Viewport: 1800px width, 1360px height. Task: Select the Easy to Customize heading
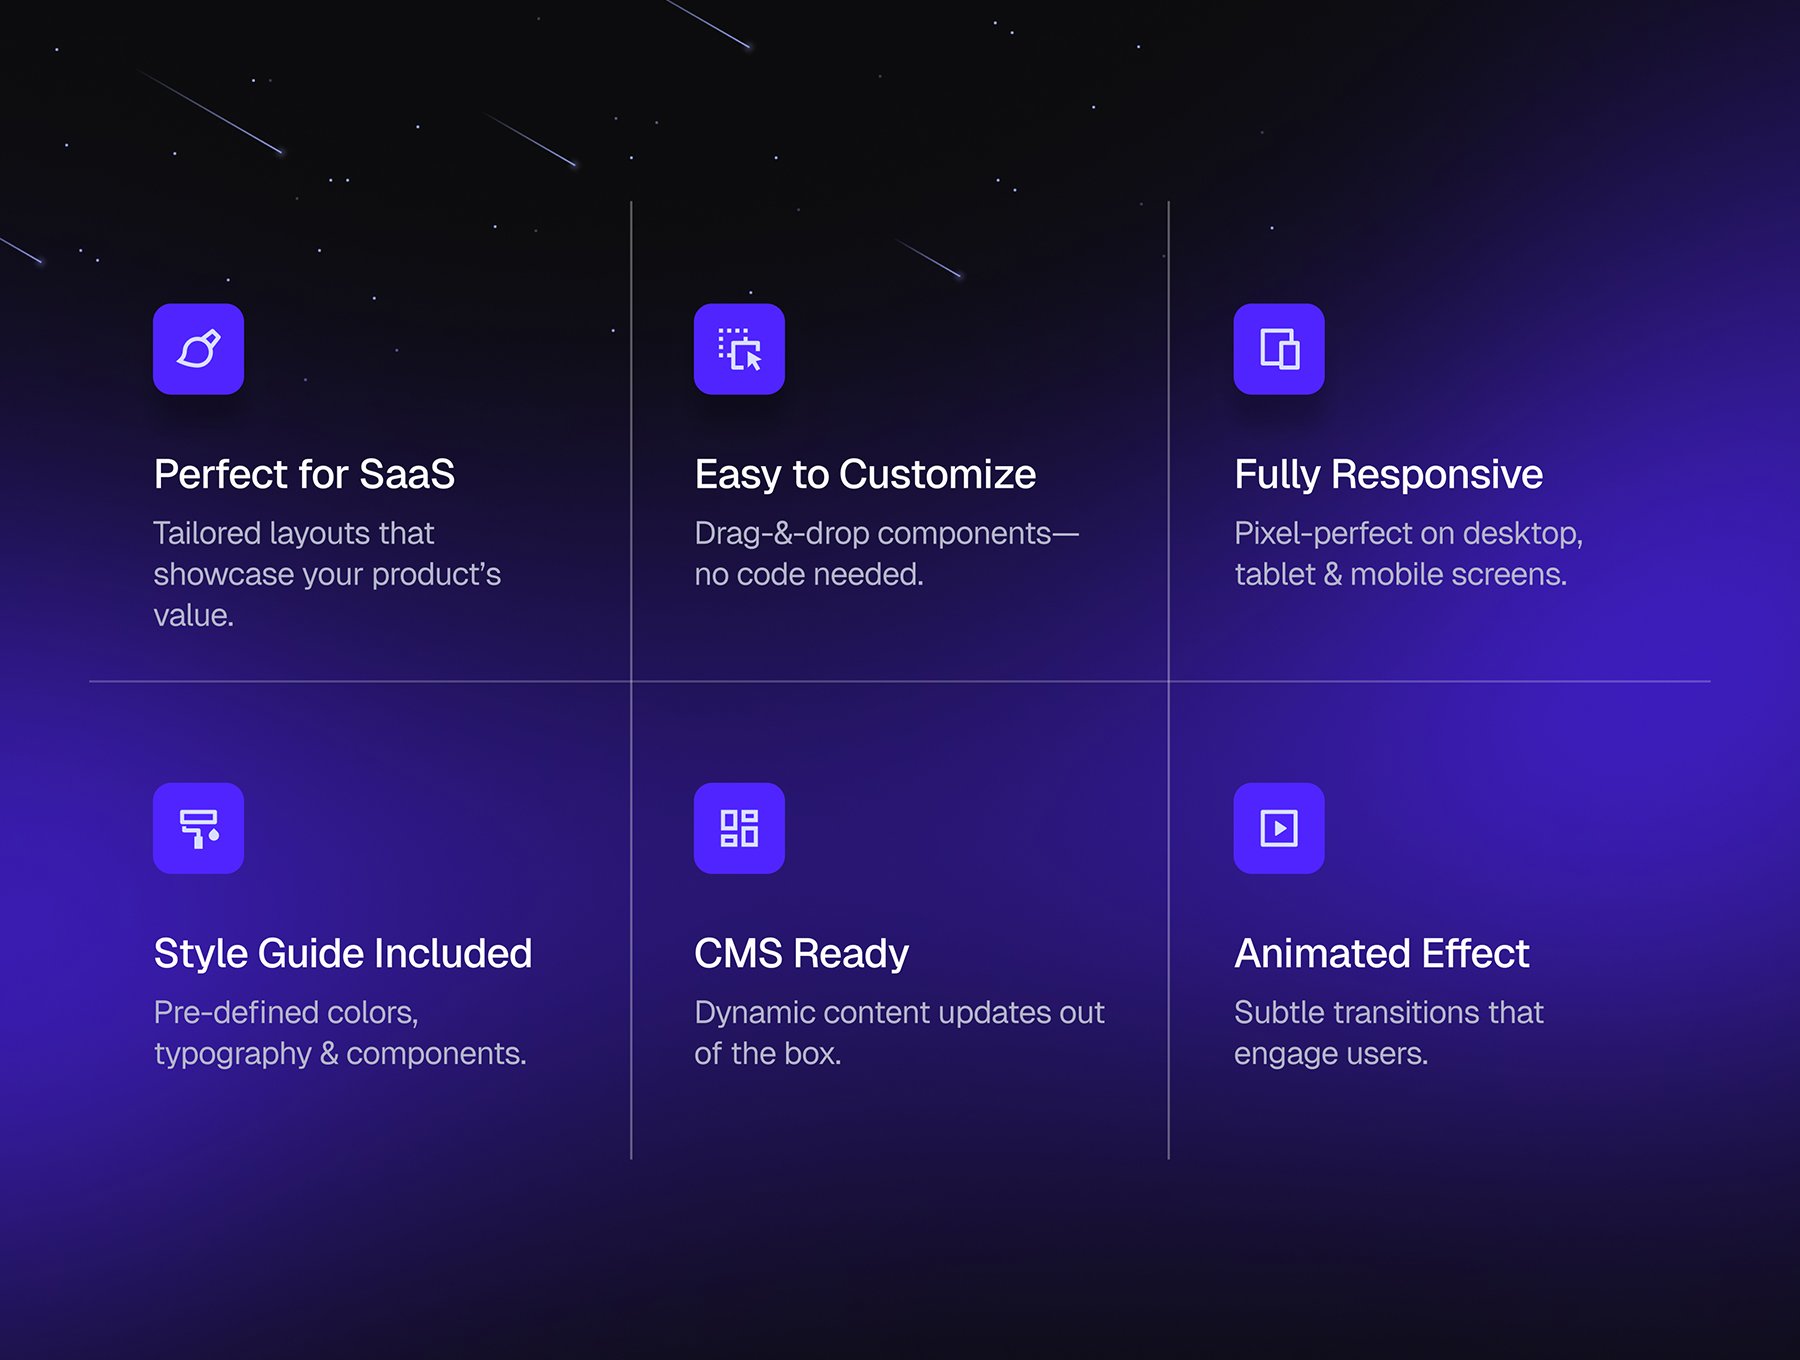point(865,474)
